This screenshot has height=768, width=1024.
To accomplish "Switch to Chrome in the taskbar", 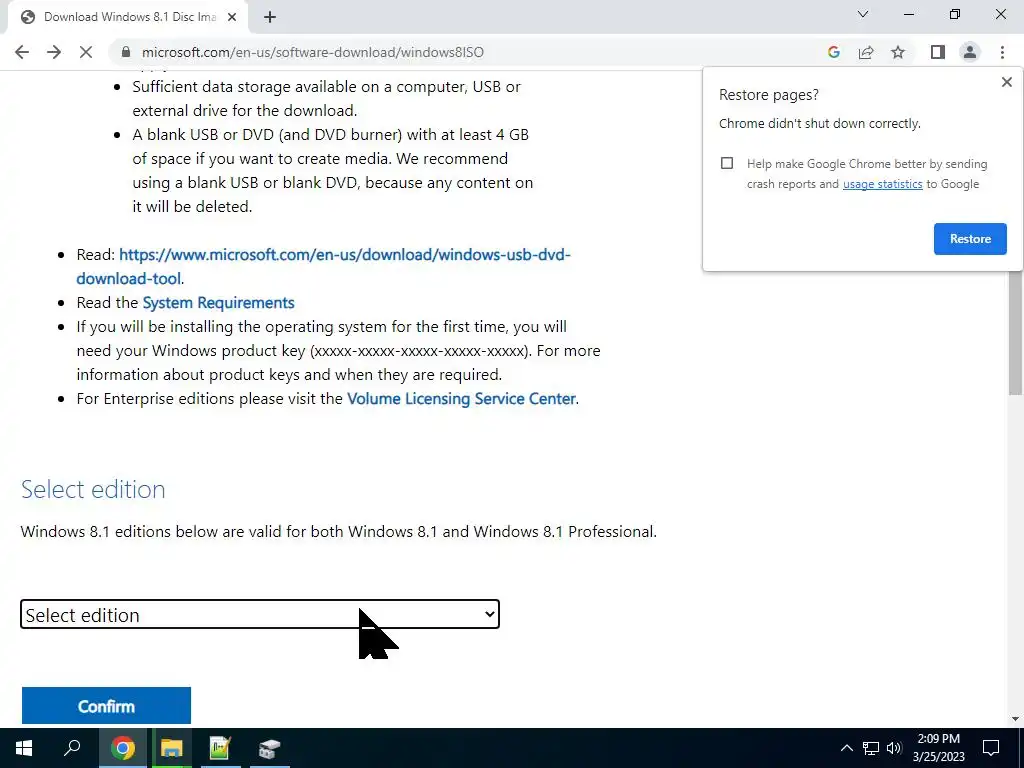I will [123, 748].
